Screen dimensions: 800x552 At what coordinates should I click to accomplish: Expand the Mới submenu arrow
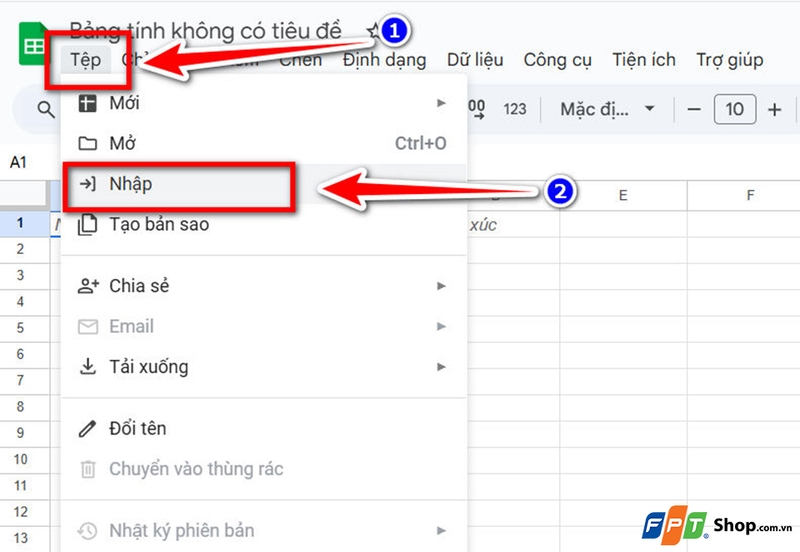pos(441,103)
